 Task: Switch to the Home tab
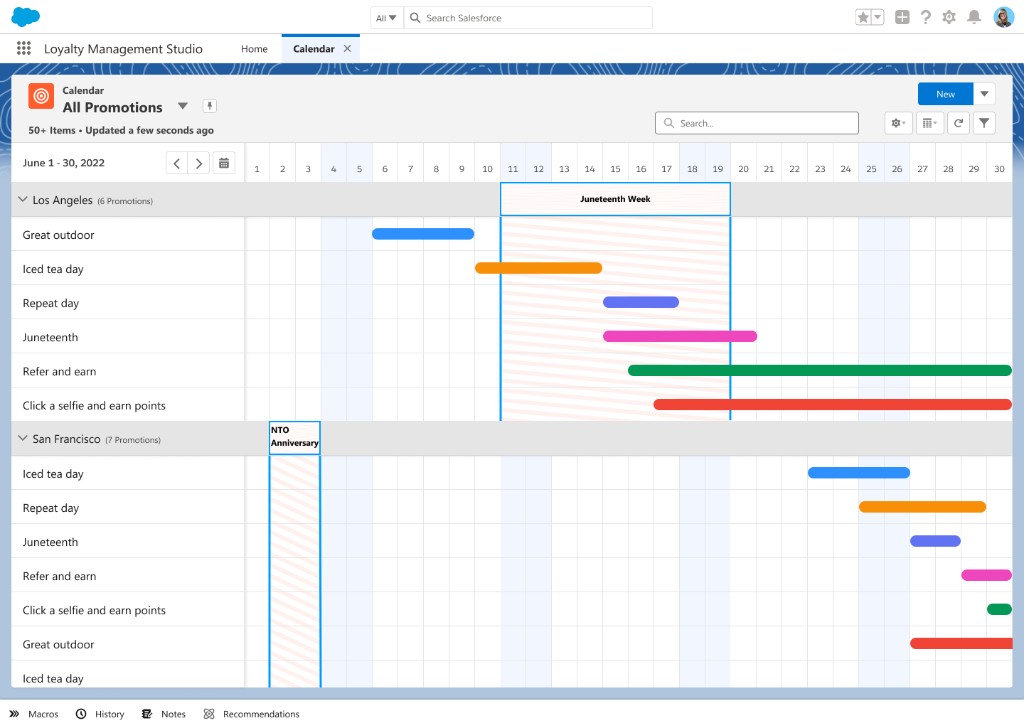pyautogui.click(x=254, y=49)
